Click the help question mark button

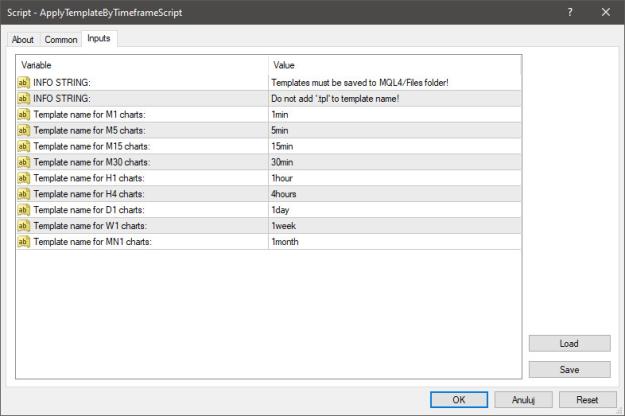click(x=570, y=12)
